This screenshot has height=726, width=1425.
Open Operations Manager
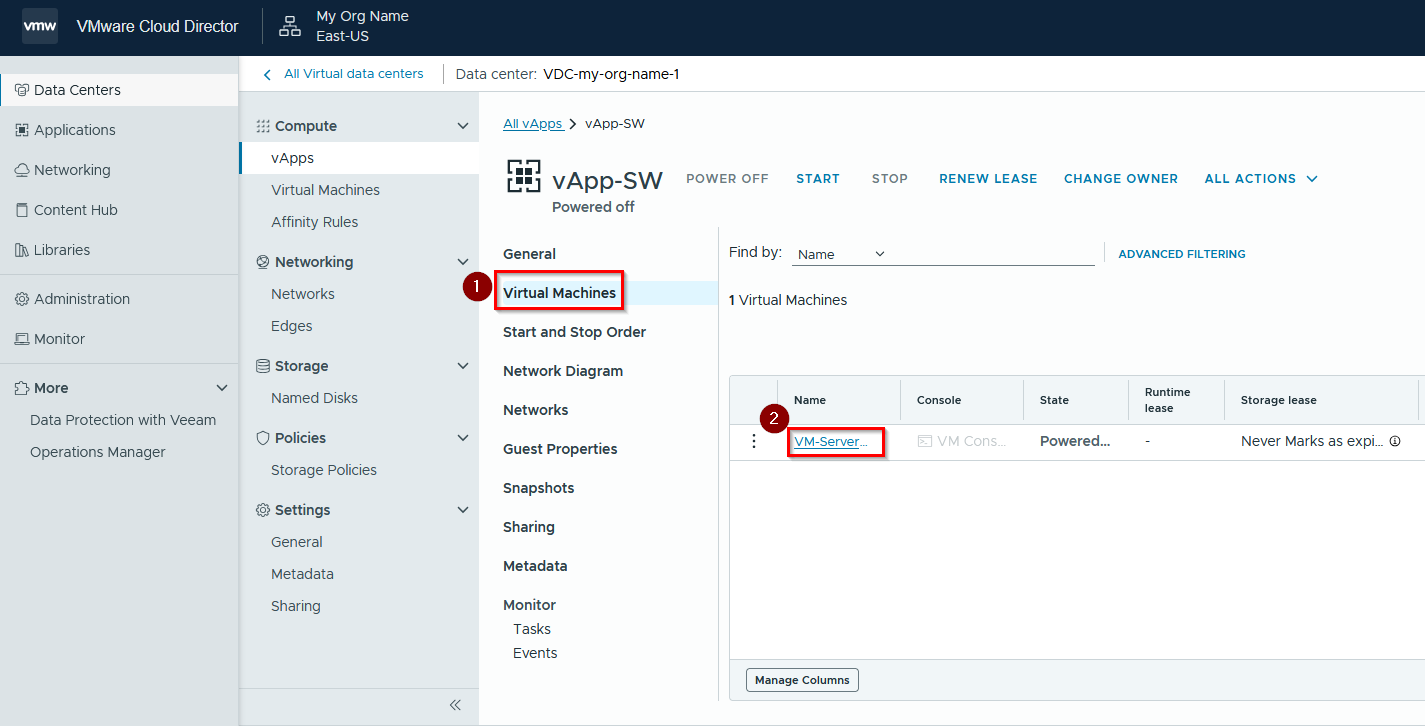(x=98, y=452)
